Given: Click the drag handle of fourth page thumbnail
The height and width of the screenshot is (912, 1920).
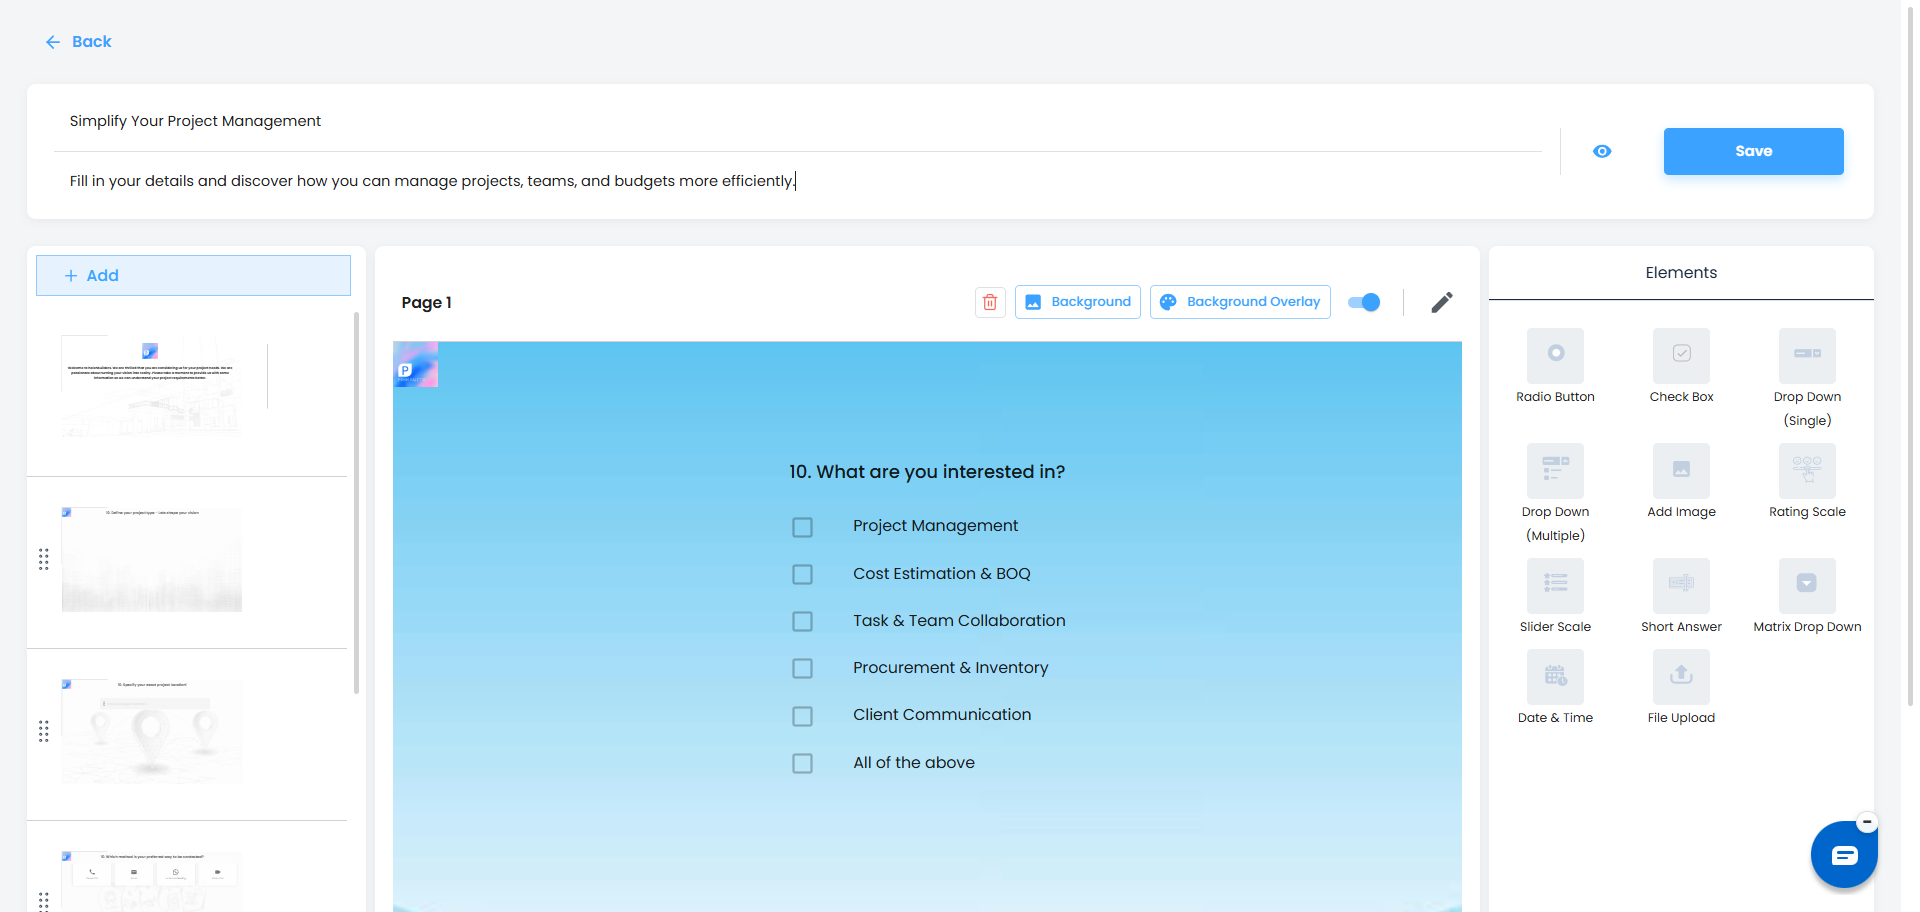Looking at the screenshot, I should point(43,901).
